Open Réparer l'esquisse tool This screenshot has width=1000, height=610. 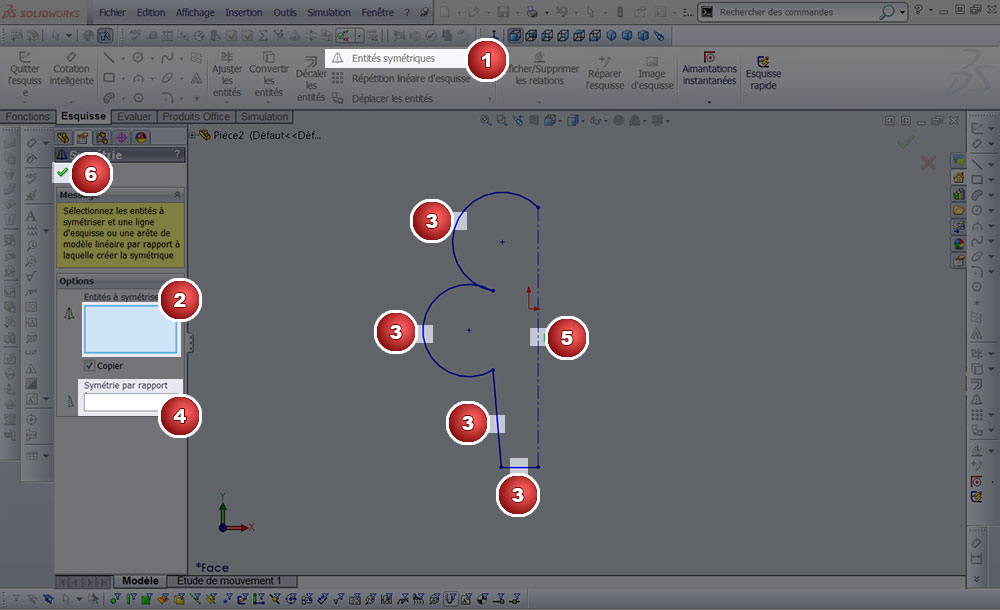tap(605, 74)
